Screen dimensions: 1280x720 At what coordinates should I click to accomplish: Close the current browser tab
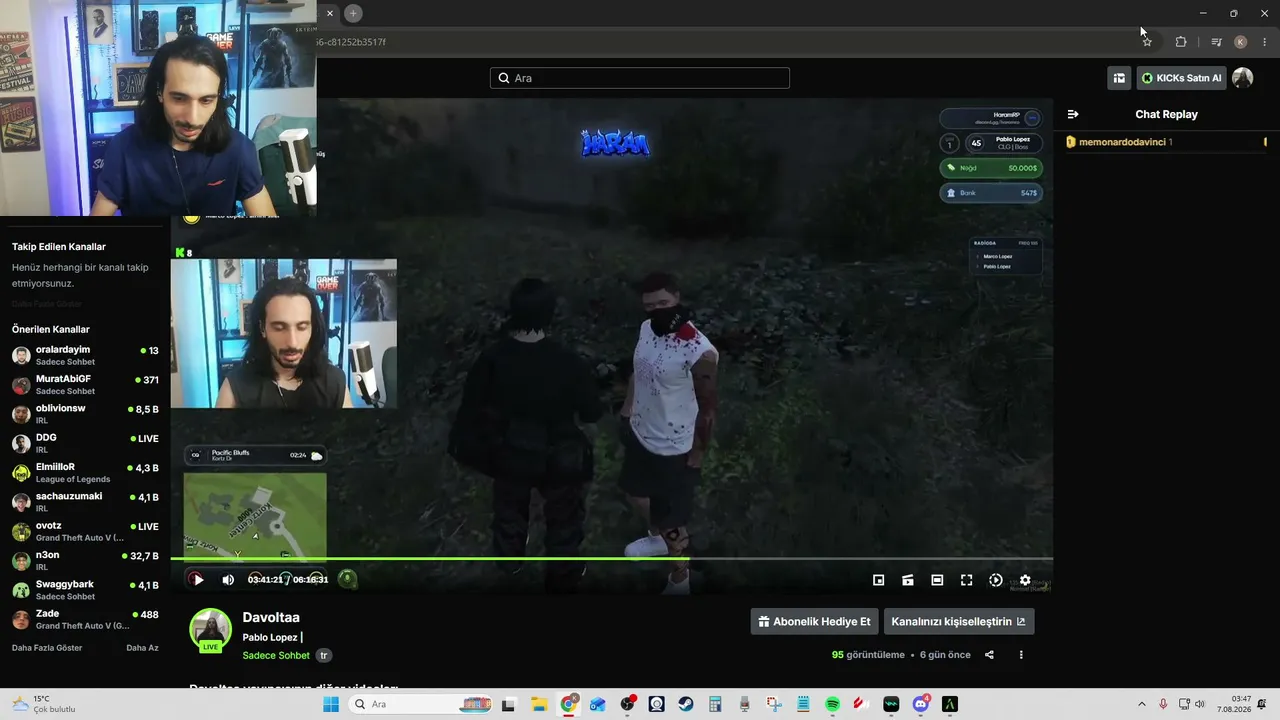330,13
